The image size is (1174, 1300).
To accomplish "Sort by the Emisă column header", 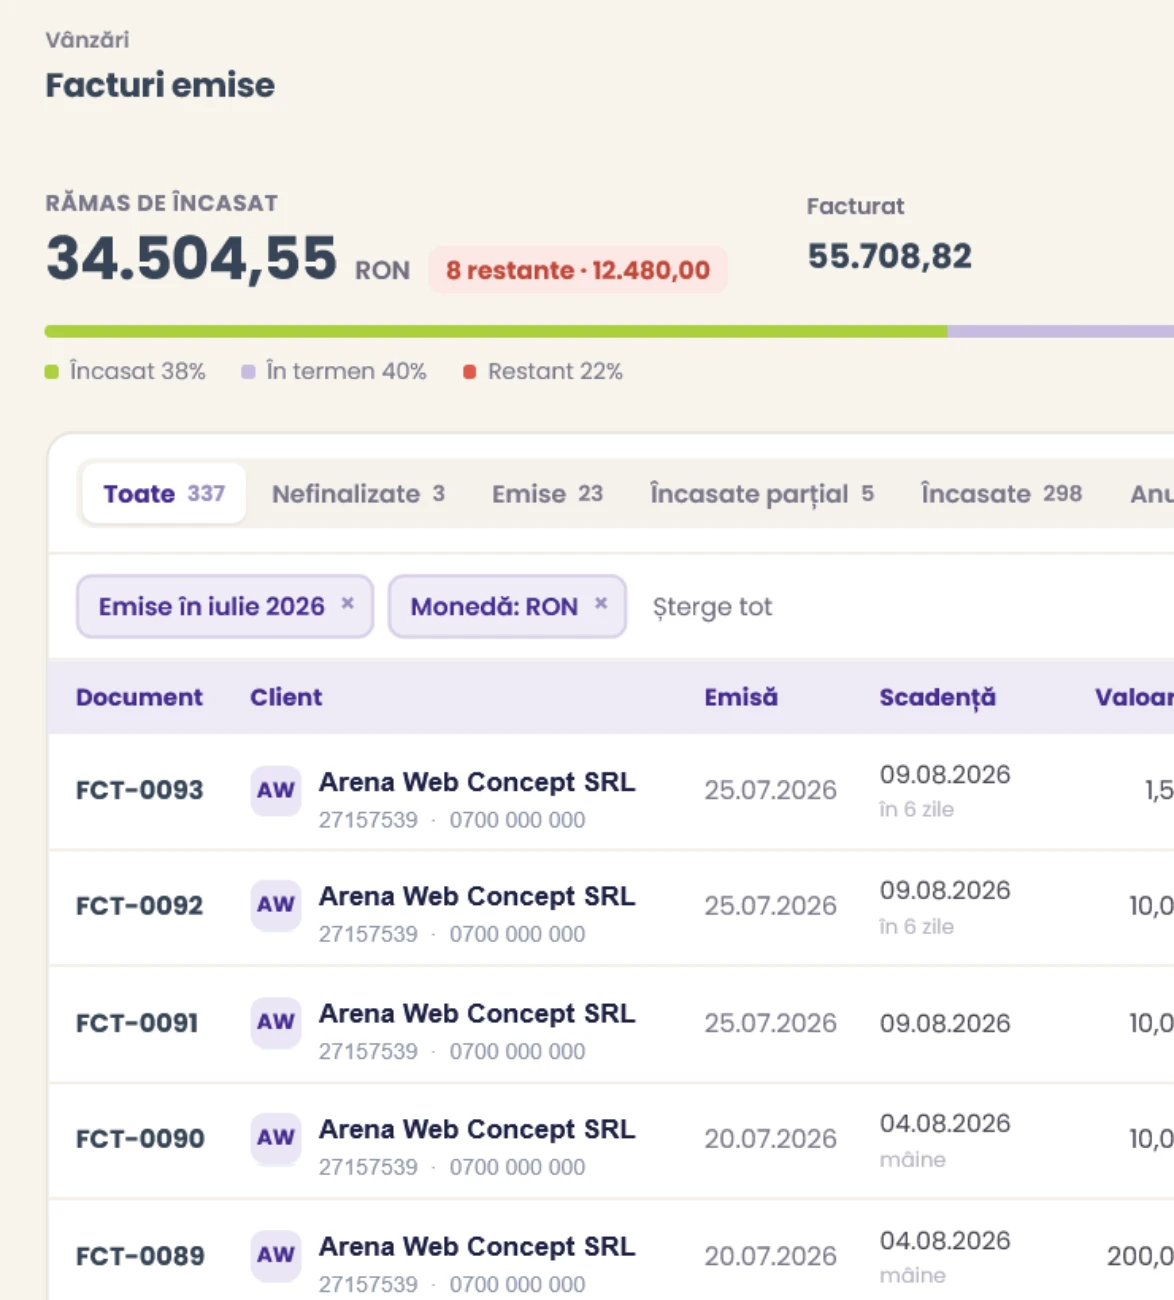I will (741, 697).
